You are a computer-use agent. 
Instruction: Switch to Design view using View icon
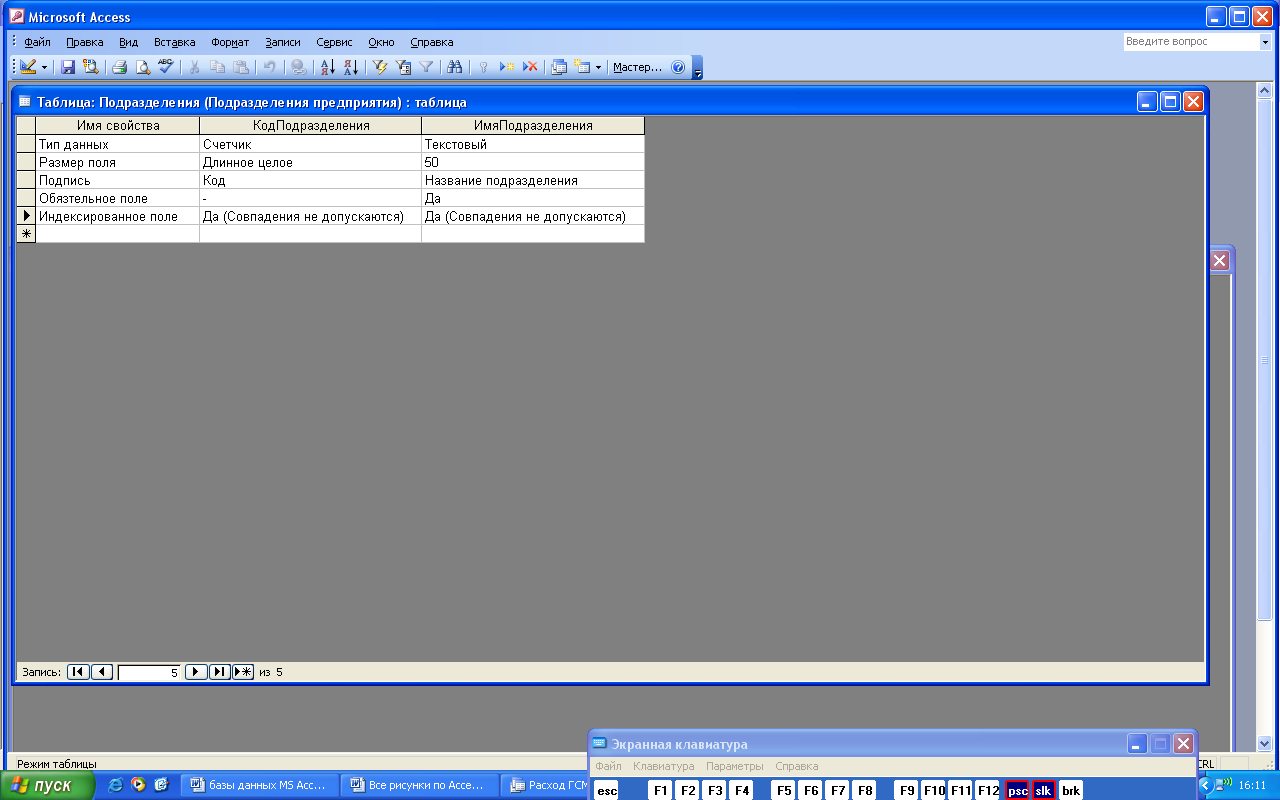(27, 68)
